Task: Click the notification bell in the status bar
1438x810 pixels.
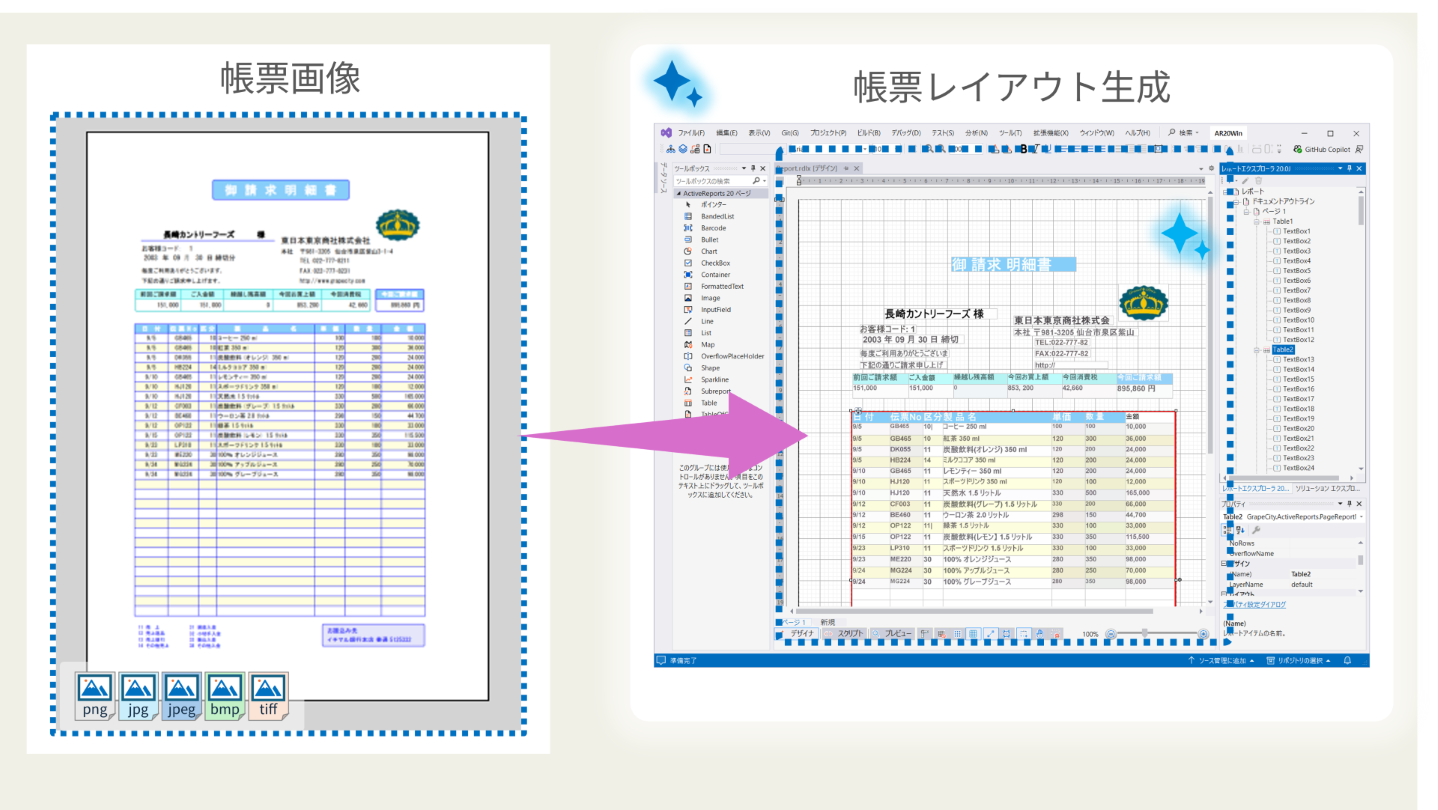Action: (x=1347, y=660)
